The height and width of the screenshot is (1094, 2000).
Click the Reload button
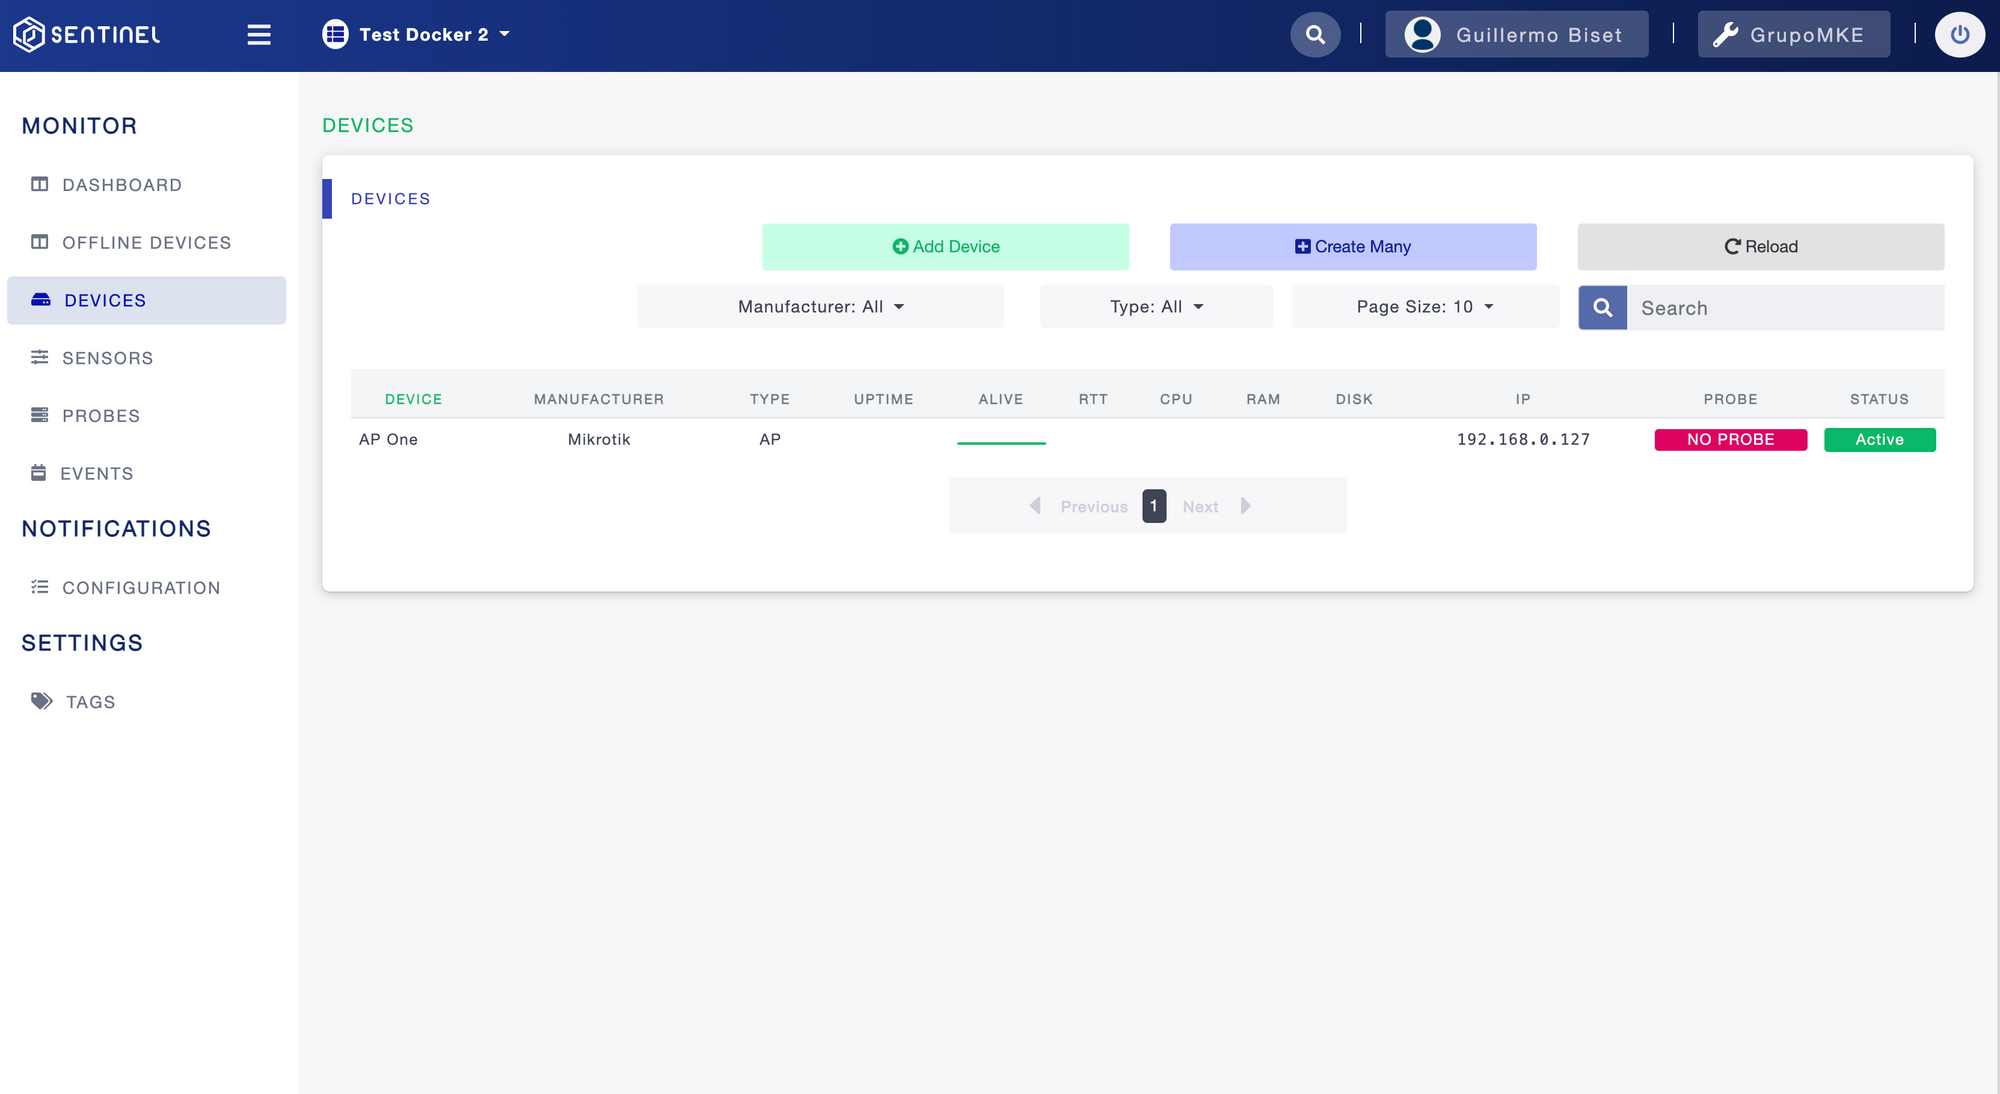tap(1761, 247)
